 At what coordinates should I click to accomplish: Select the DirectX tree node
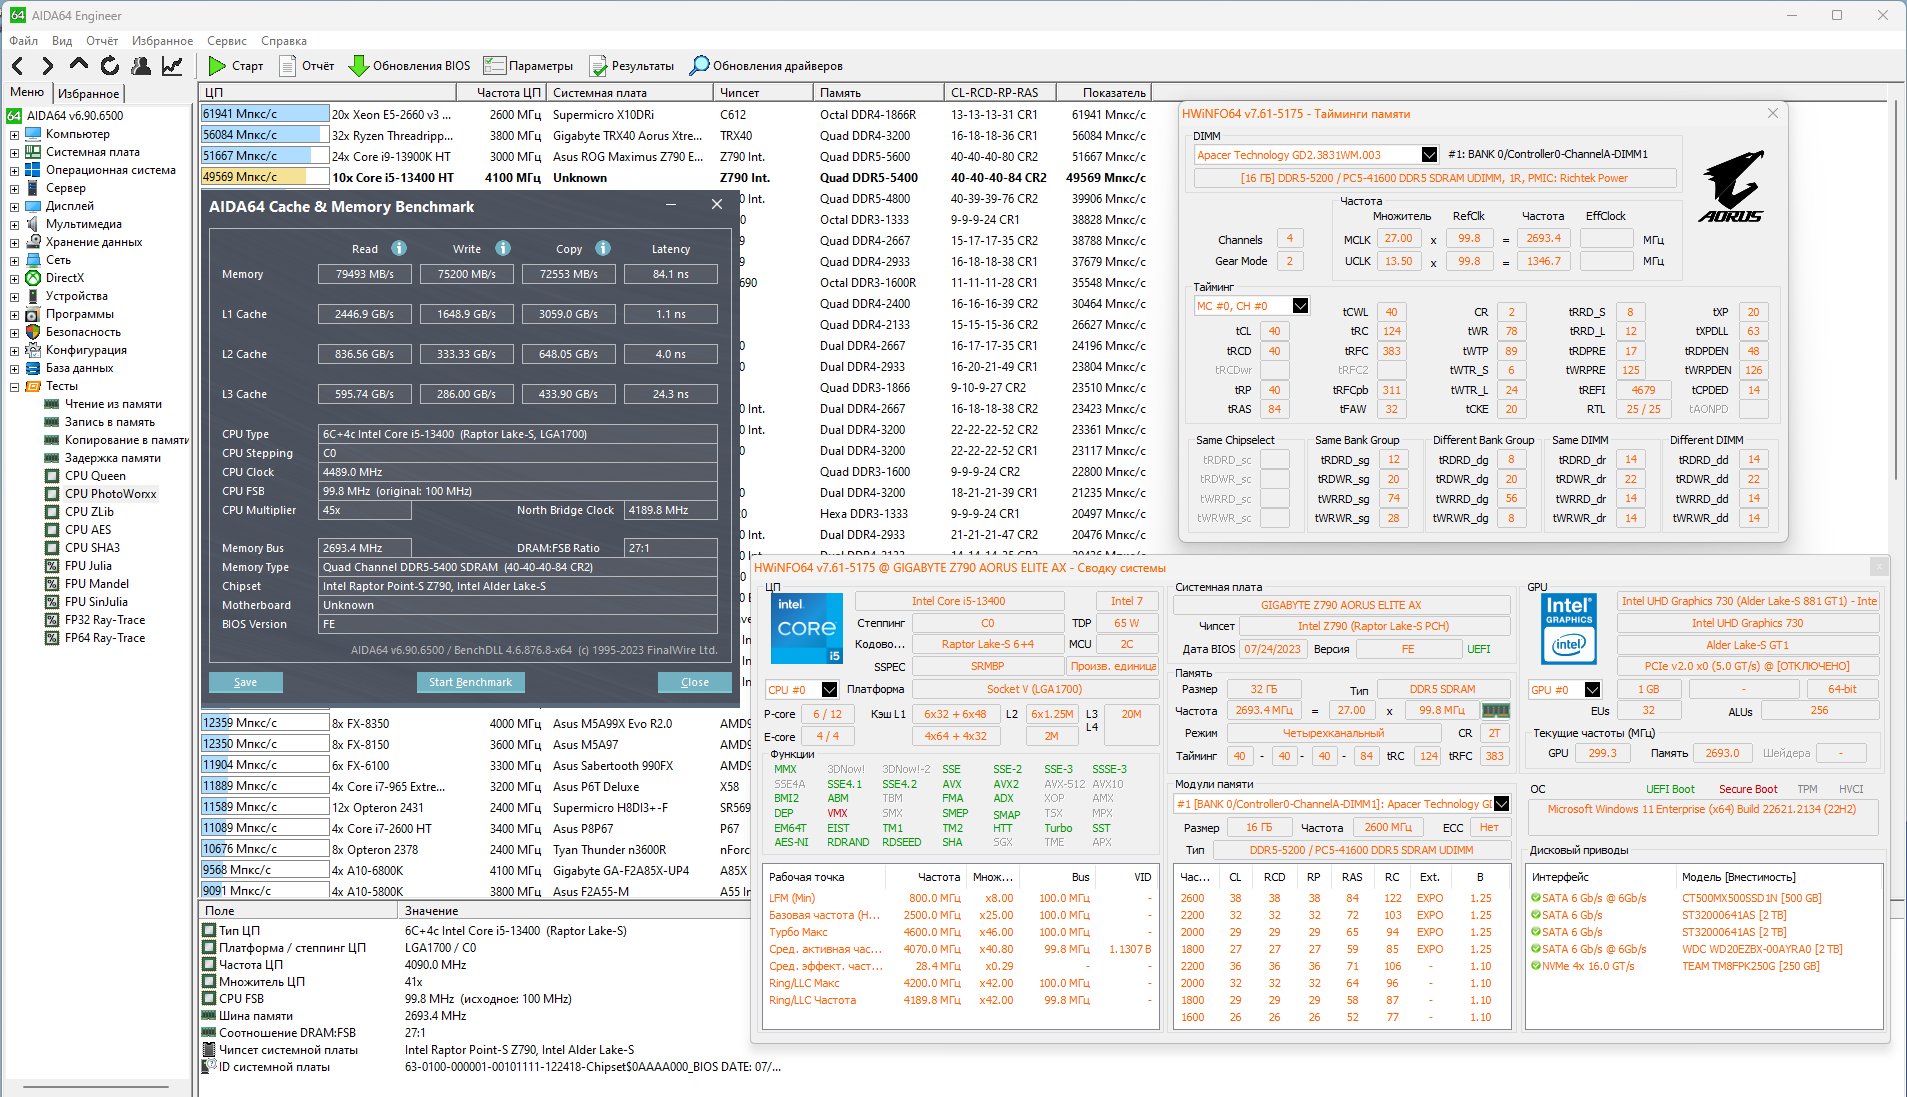click(64, 278)
